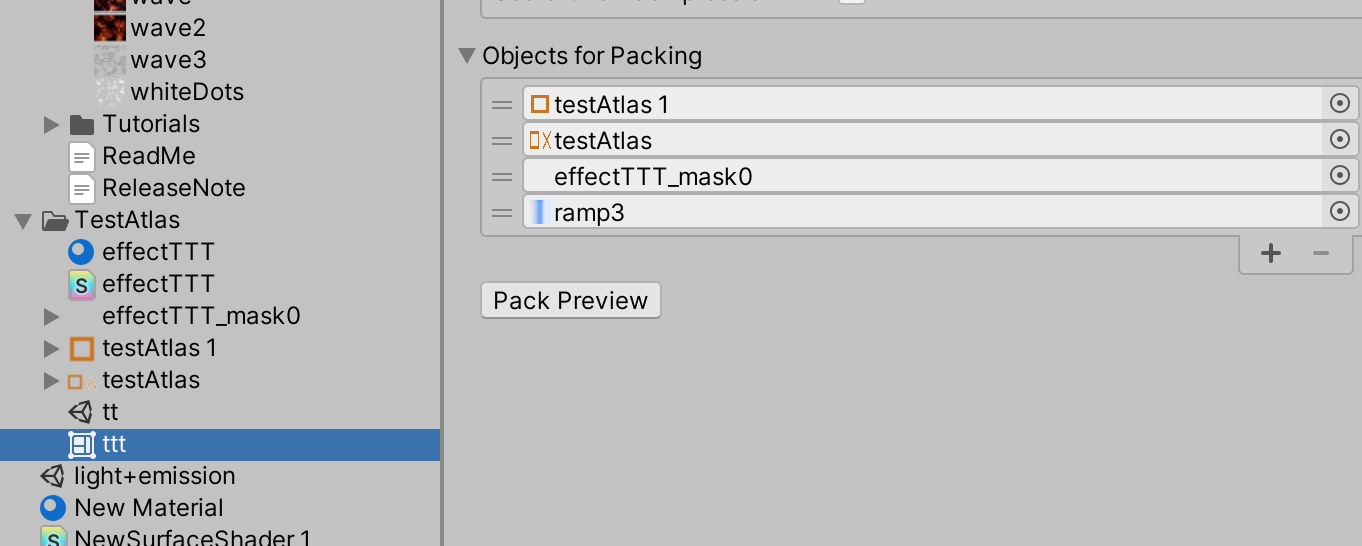Expand the Tutorials folder
Image resolution: width=1362 pixels, height=546 pixels.
coord(52,125)
